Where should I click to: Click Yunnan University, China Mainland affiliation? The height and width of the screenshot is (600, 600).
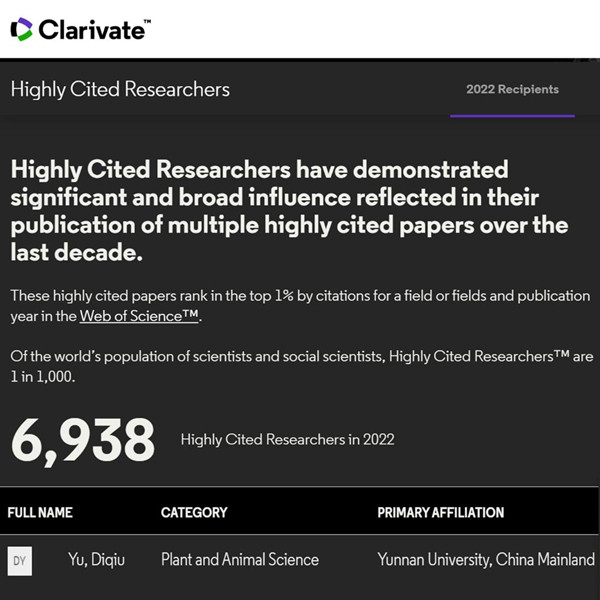pos(486,560)
